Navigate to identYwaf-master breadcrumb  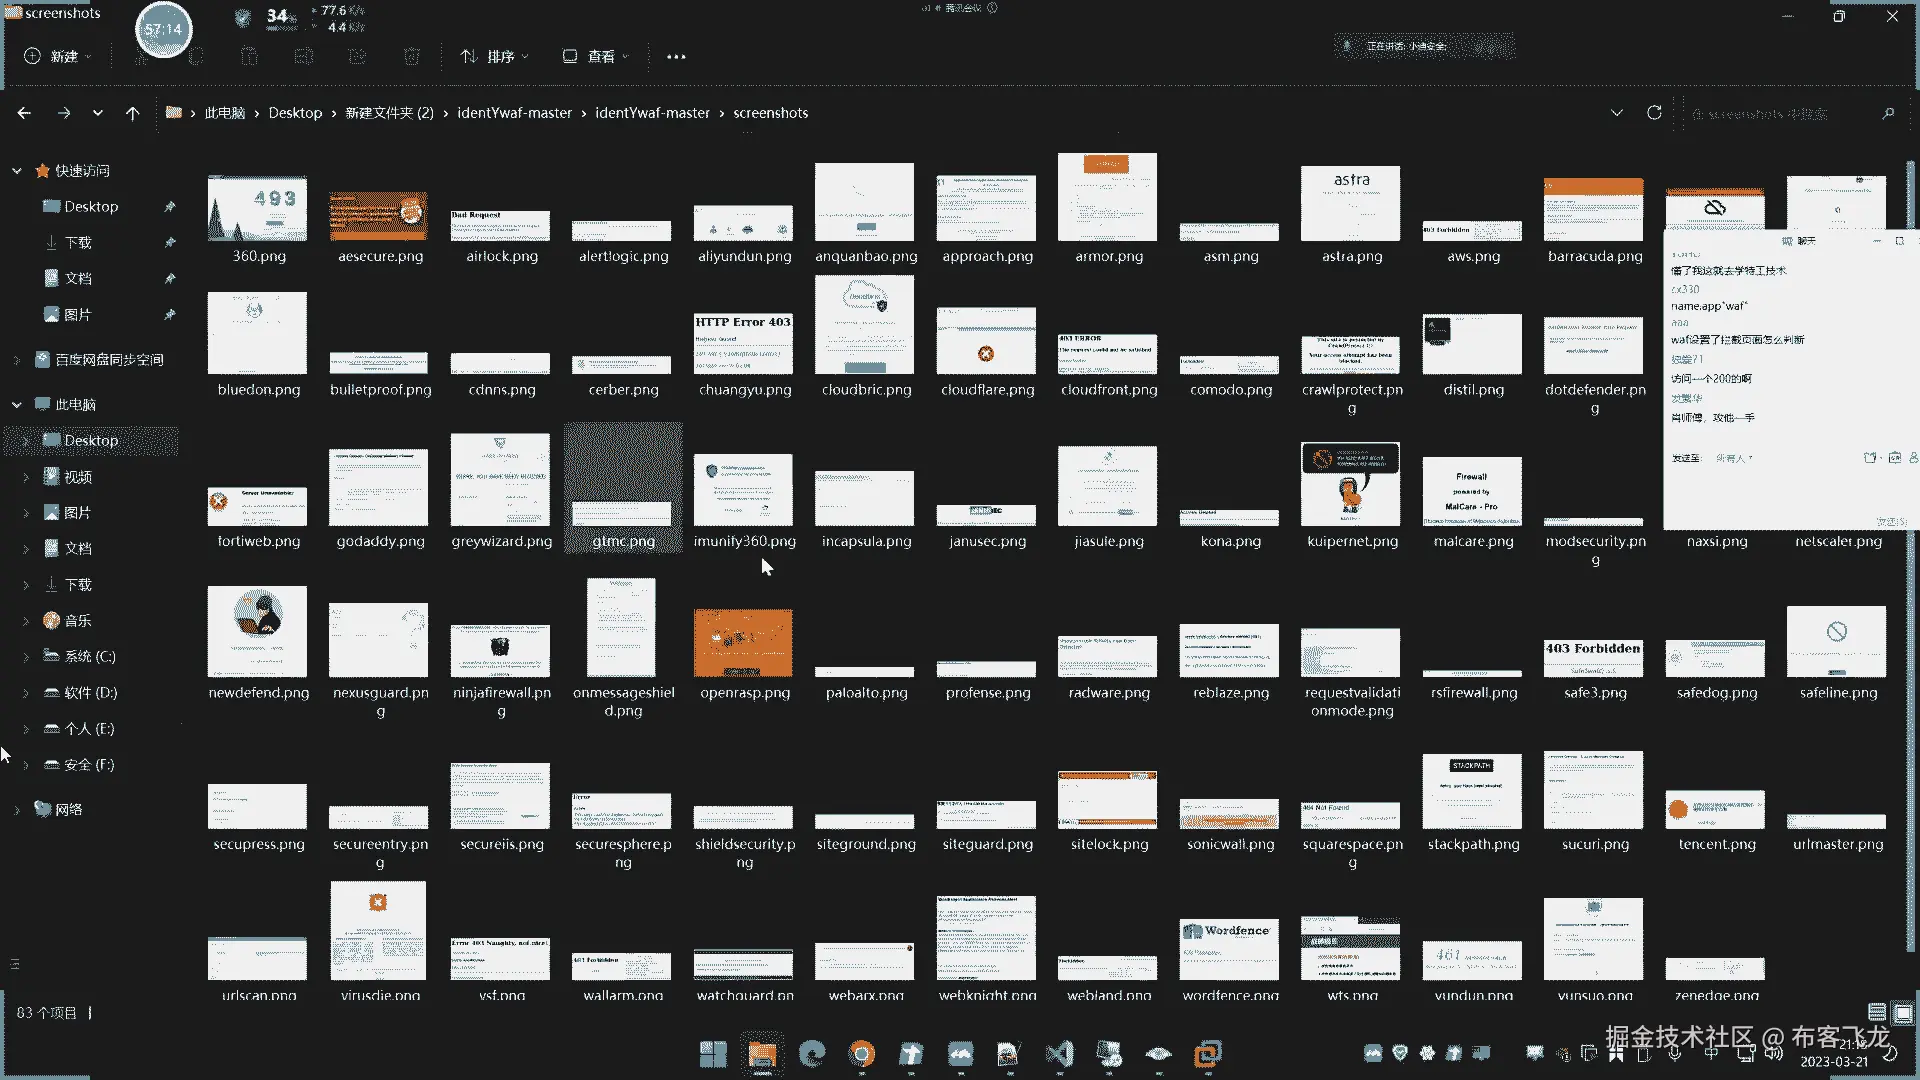tap(514, 113)
